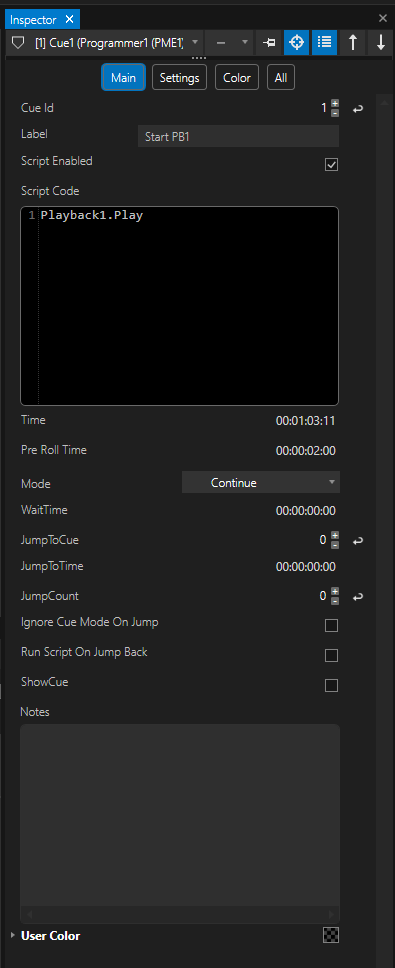
Task: Increase JumpCount with the plus stepper
Action: (335, 591)
